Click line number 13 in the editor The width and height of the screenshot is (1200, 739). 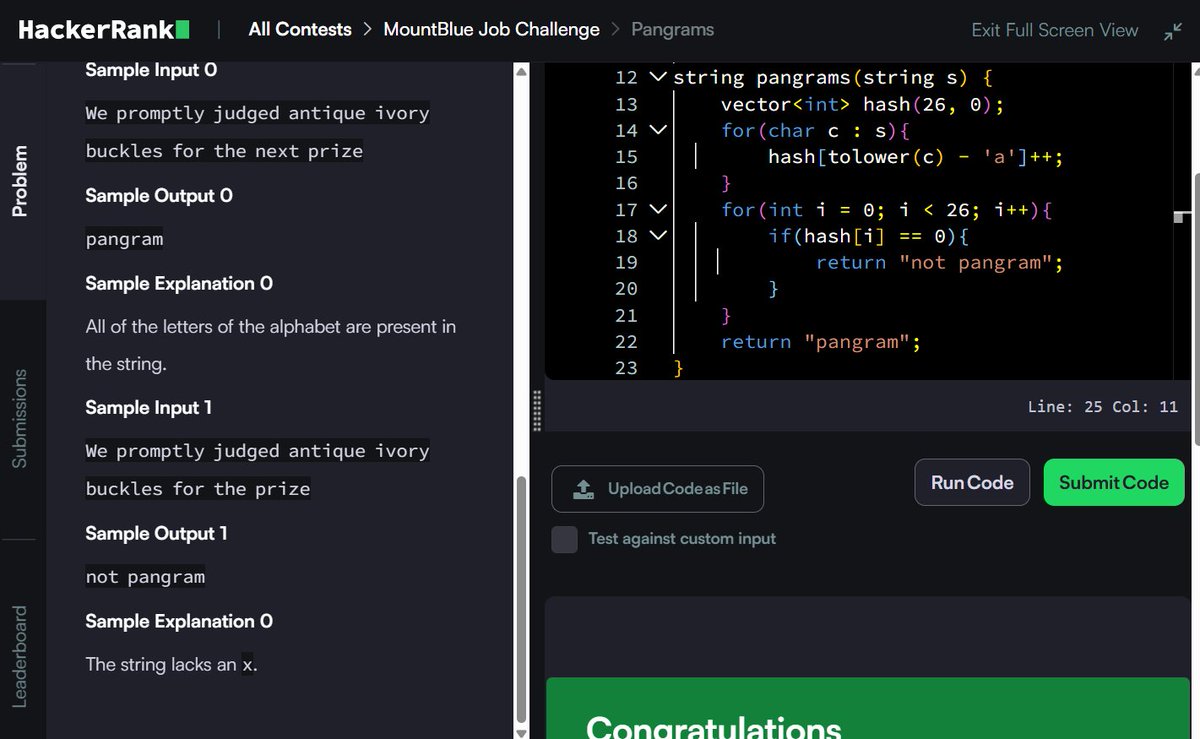click(626, 104)
